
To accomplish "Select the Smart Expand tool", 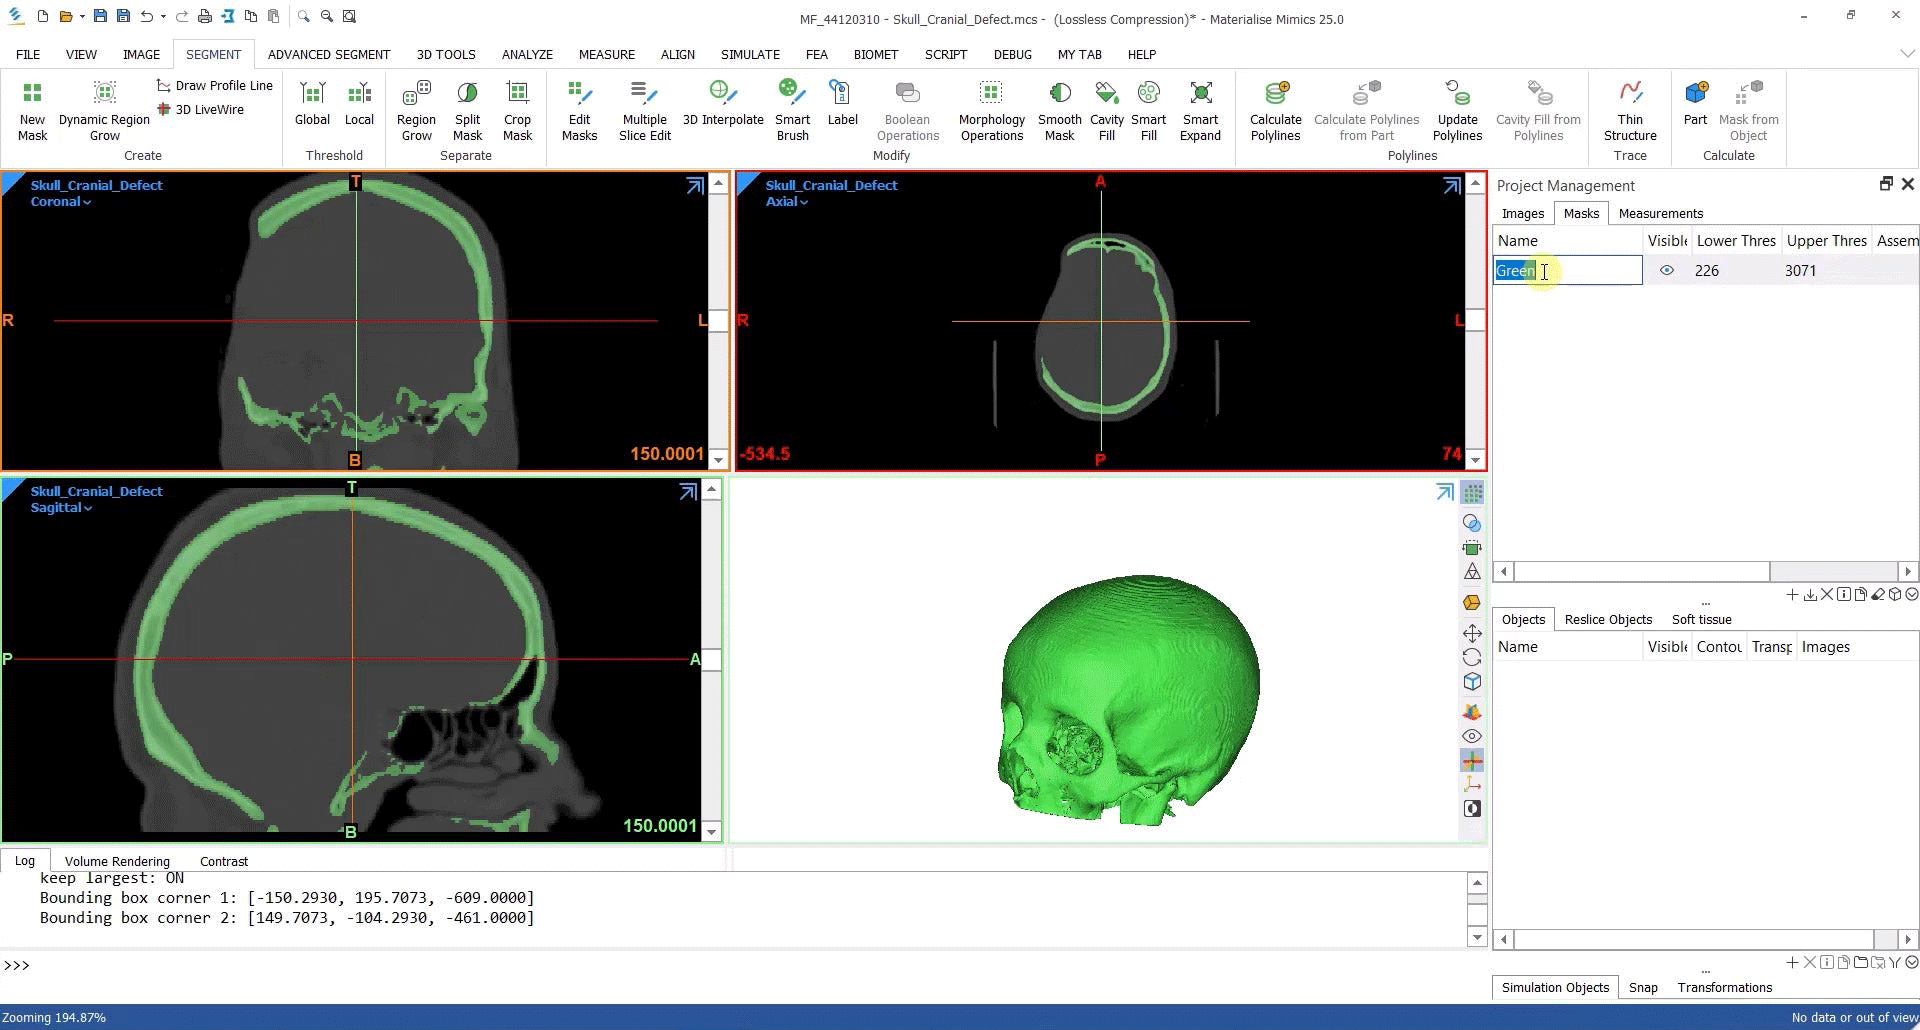I will 1200,110.
